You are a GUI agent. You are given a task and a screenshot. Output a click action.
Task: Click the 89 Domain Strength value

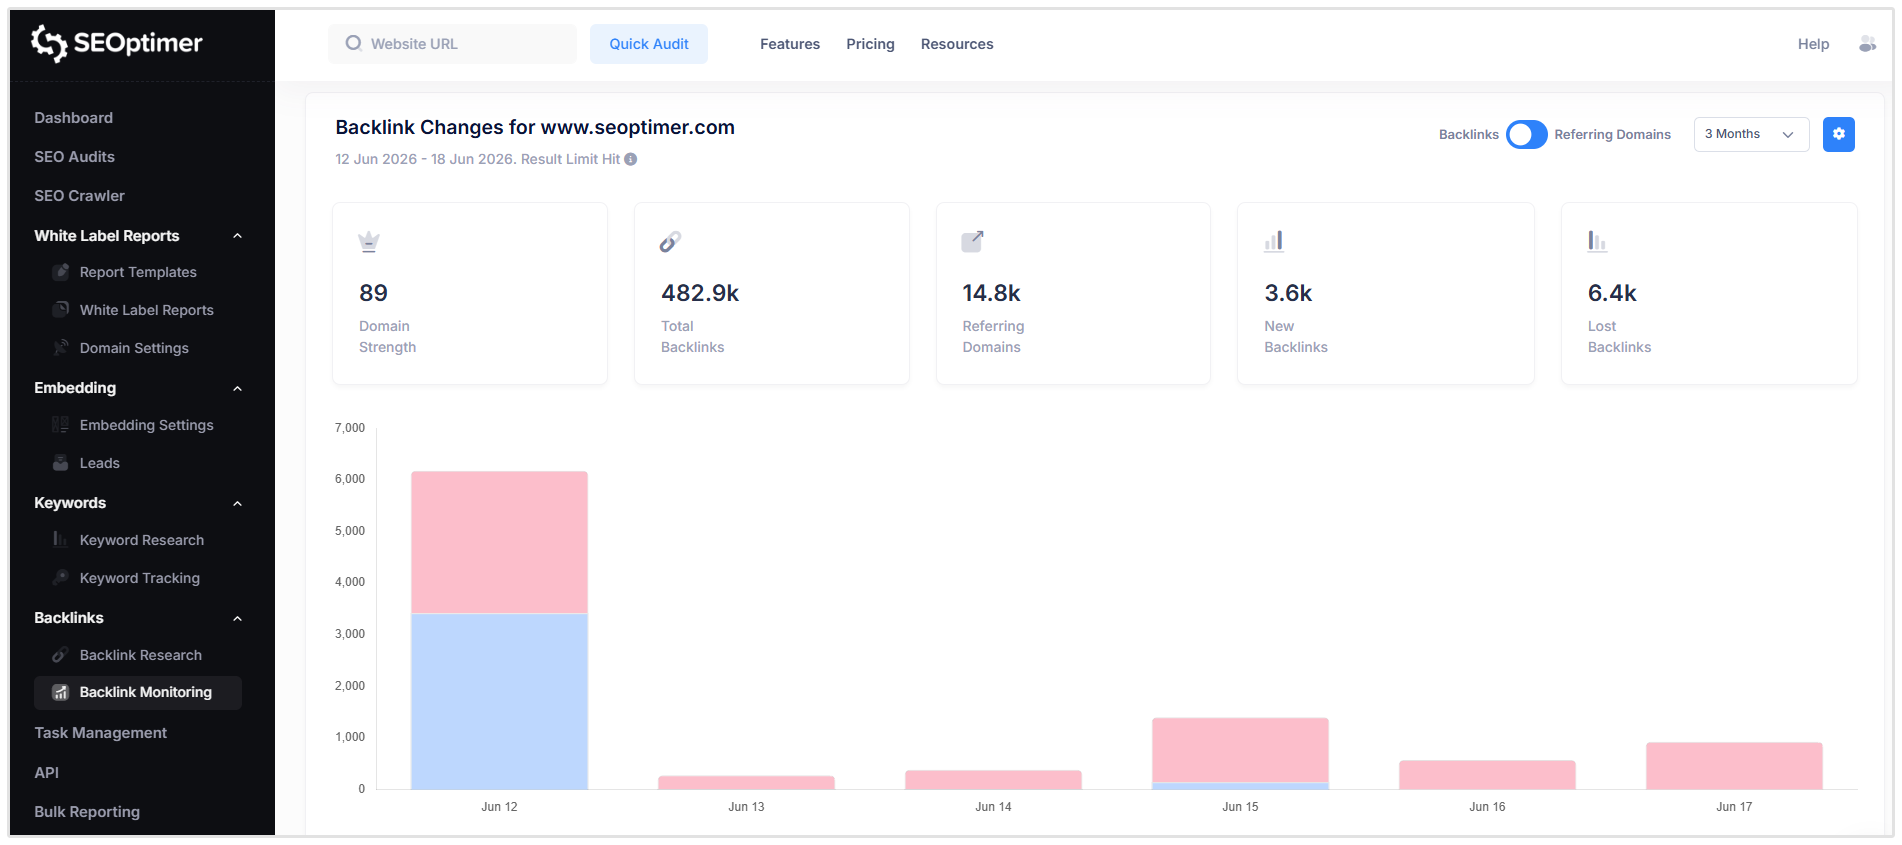(373, 293)
